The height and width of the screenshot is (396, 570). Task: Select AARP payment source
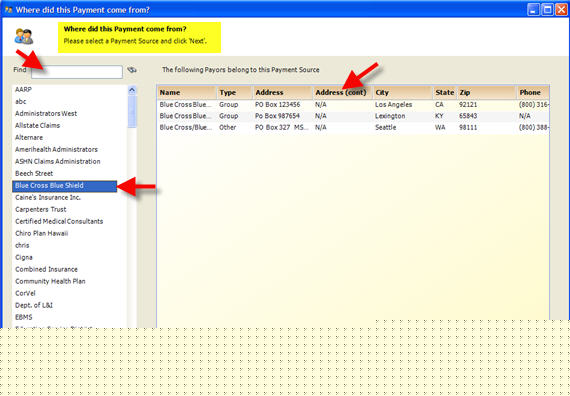(23, 89)
